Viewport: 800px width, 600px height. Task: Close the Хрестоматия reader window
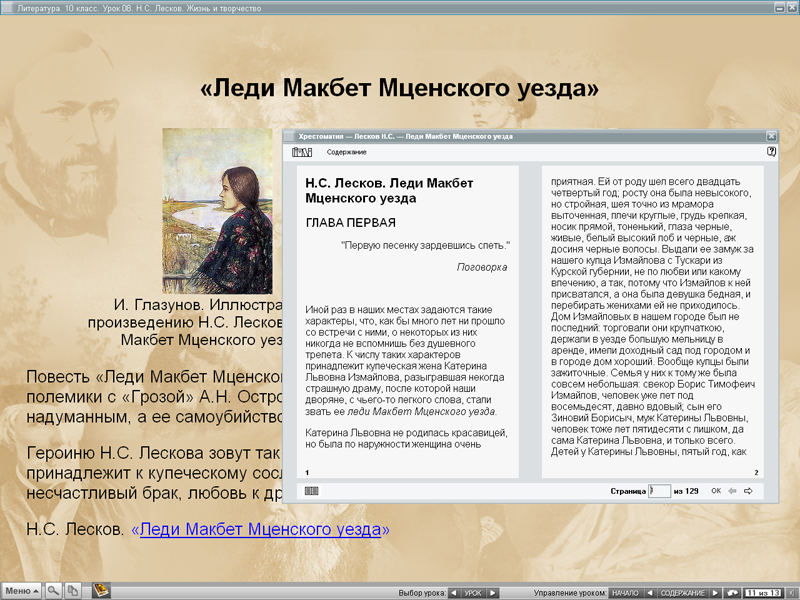tap(771, 136)
